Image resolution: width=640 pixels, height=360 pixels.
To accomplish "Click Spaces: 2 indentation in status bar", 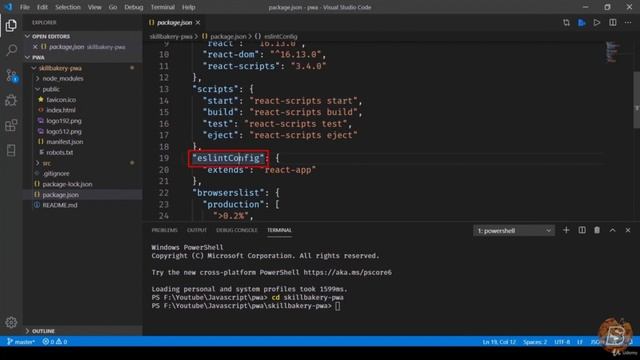I will [x=535, y=342].
